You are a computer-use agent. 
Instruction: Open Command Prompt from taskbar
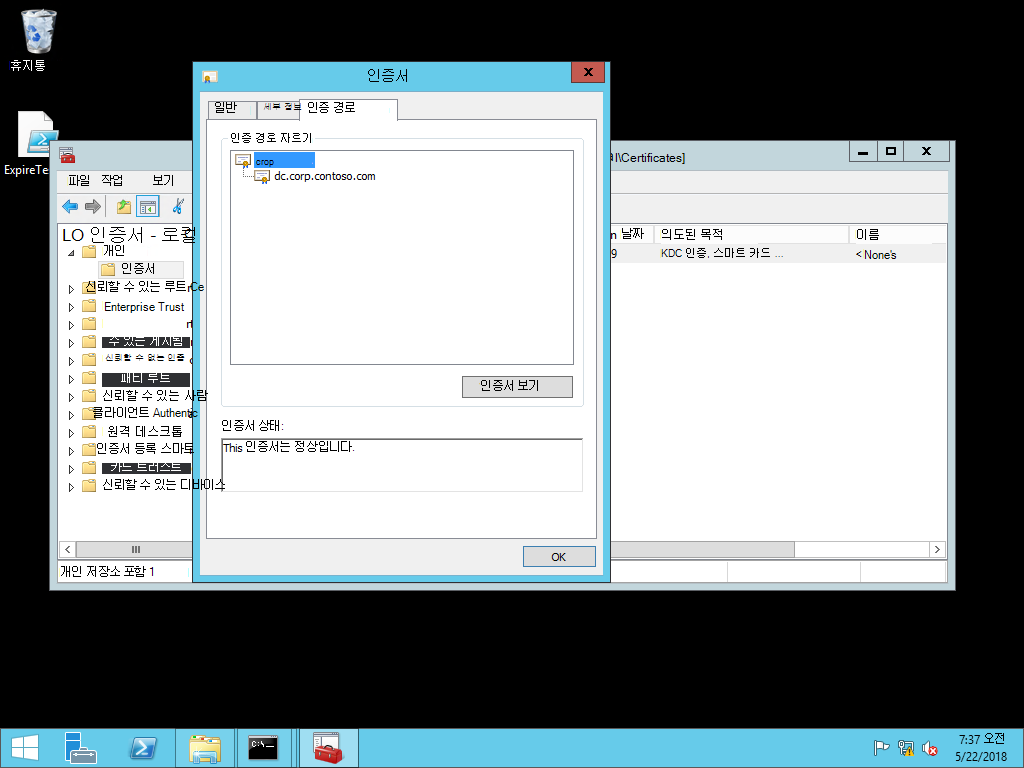[x=263, y=748]
